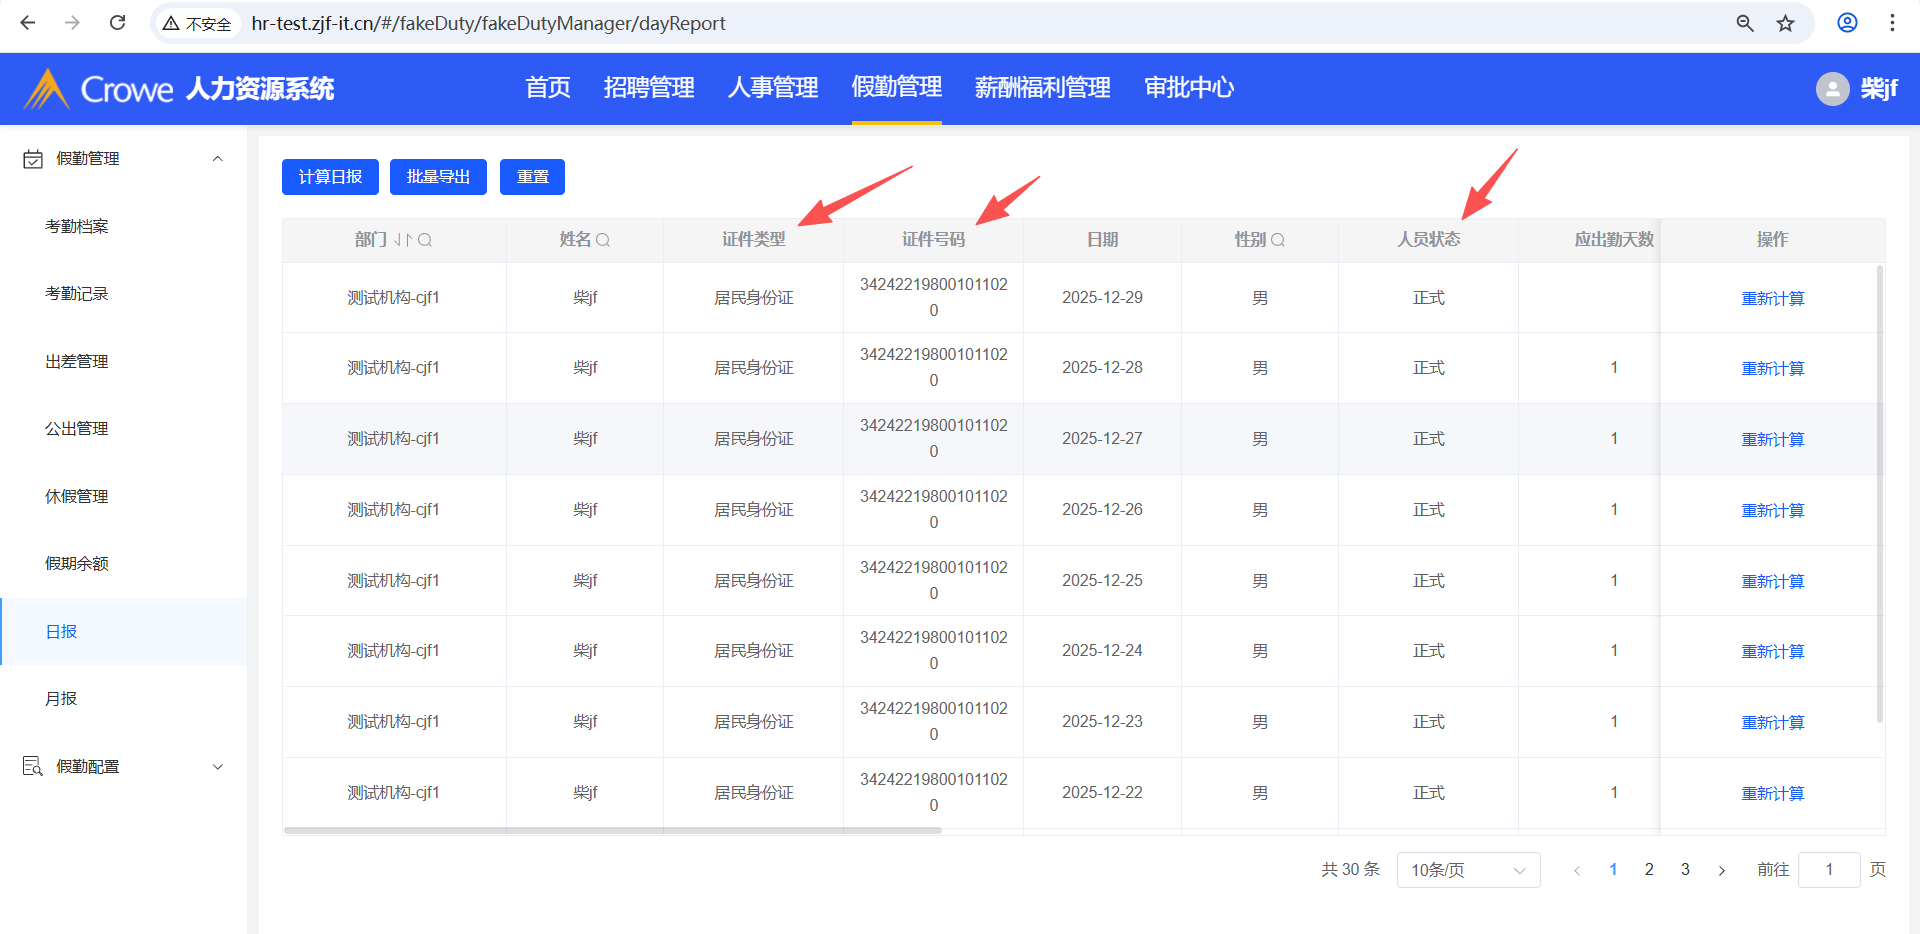Screen dimensions: 1920x934
Task: Click the user avatar icon for 柴jf
Action: tap(1832, 89)
